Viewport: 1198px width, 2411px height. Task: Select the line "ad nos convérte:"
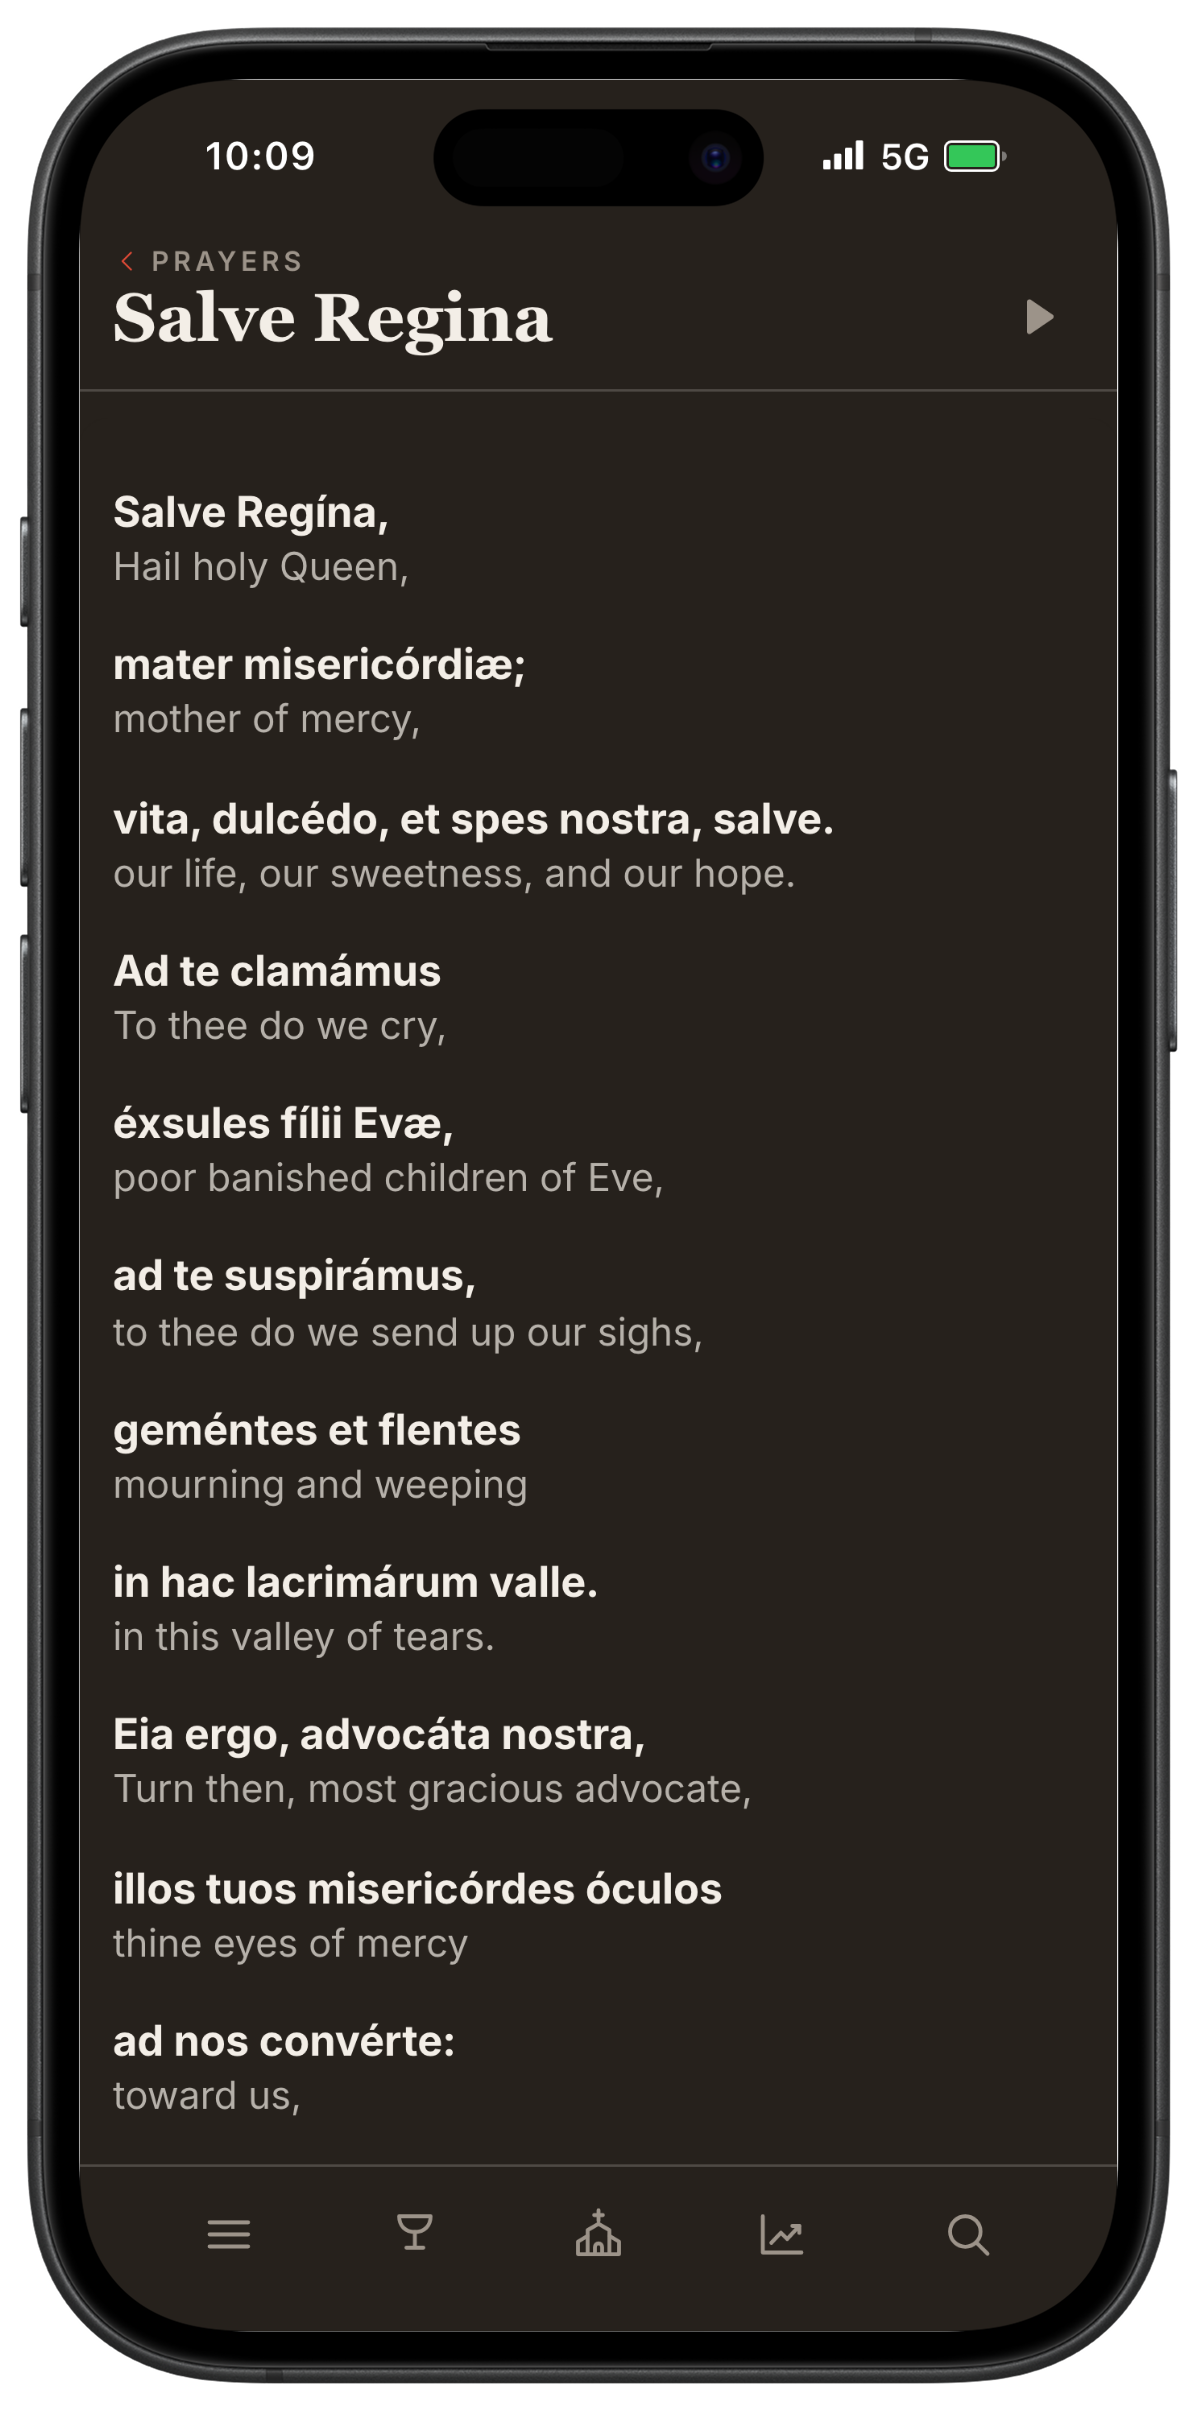pos(284,2041)
